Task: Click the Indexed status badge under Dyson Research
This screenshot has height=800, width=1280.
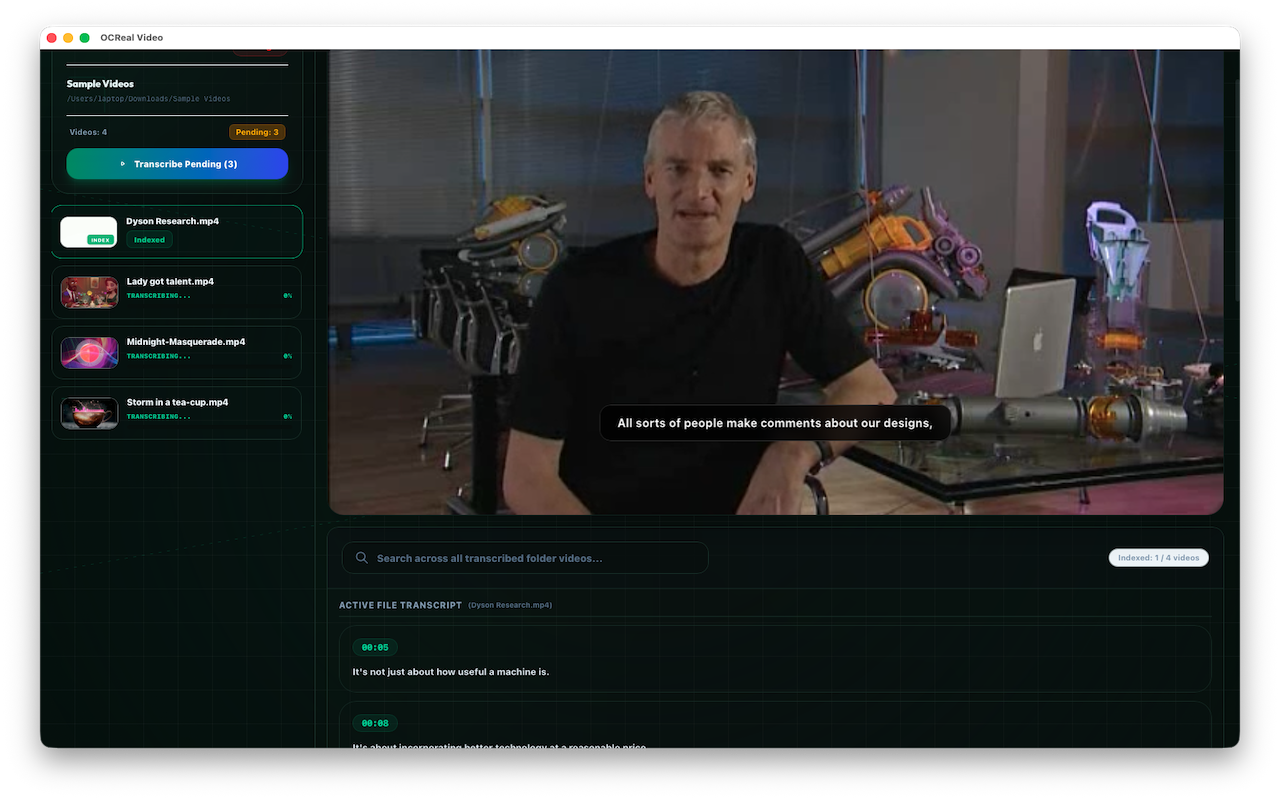Action: tap(149, 240)
